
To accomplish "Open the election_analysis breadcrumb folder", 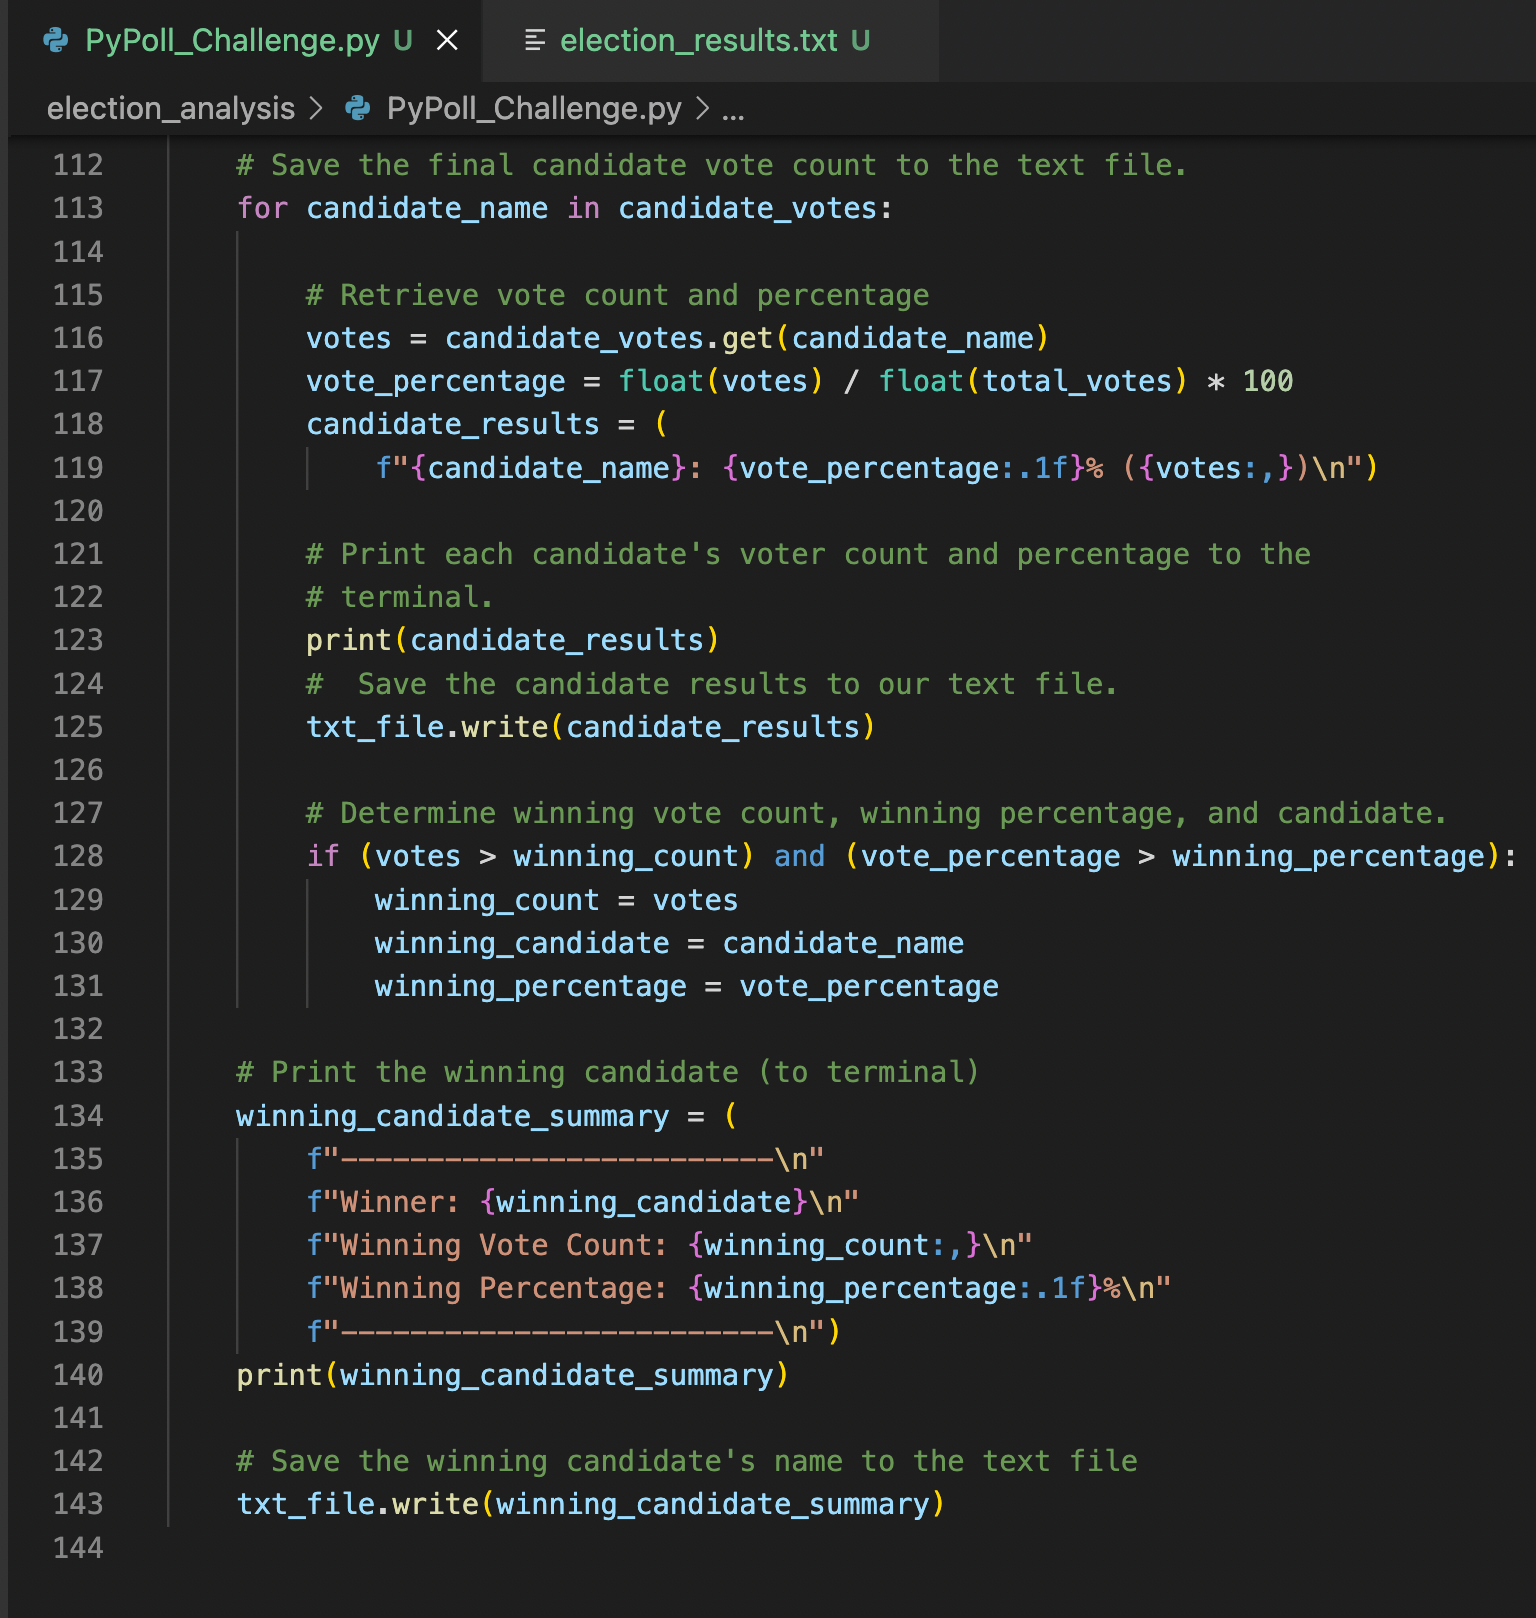I will [x=171, y=108].
